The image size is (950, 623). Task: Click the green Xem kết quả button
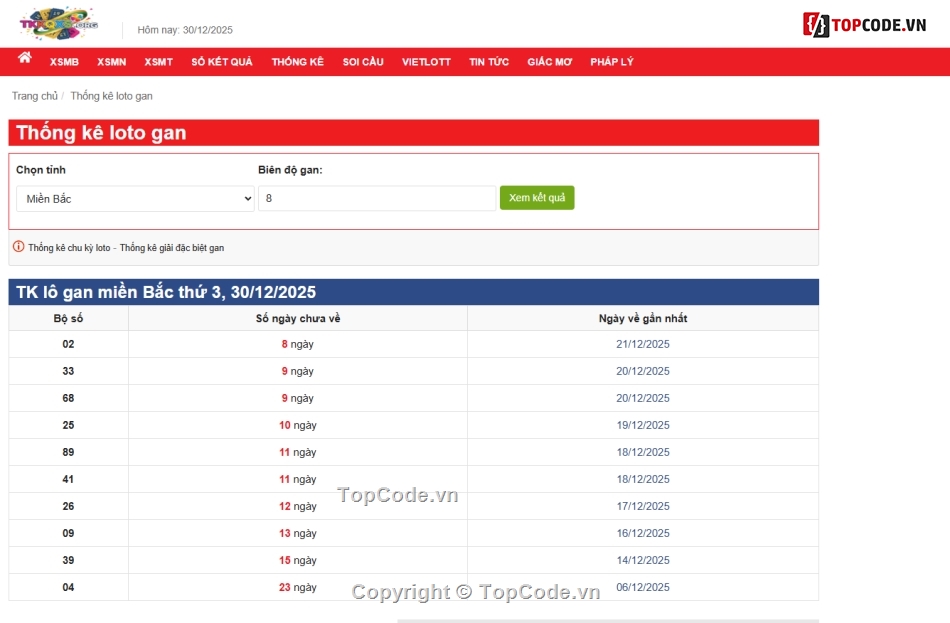point(537,198)
